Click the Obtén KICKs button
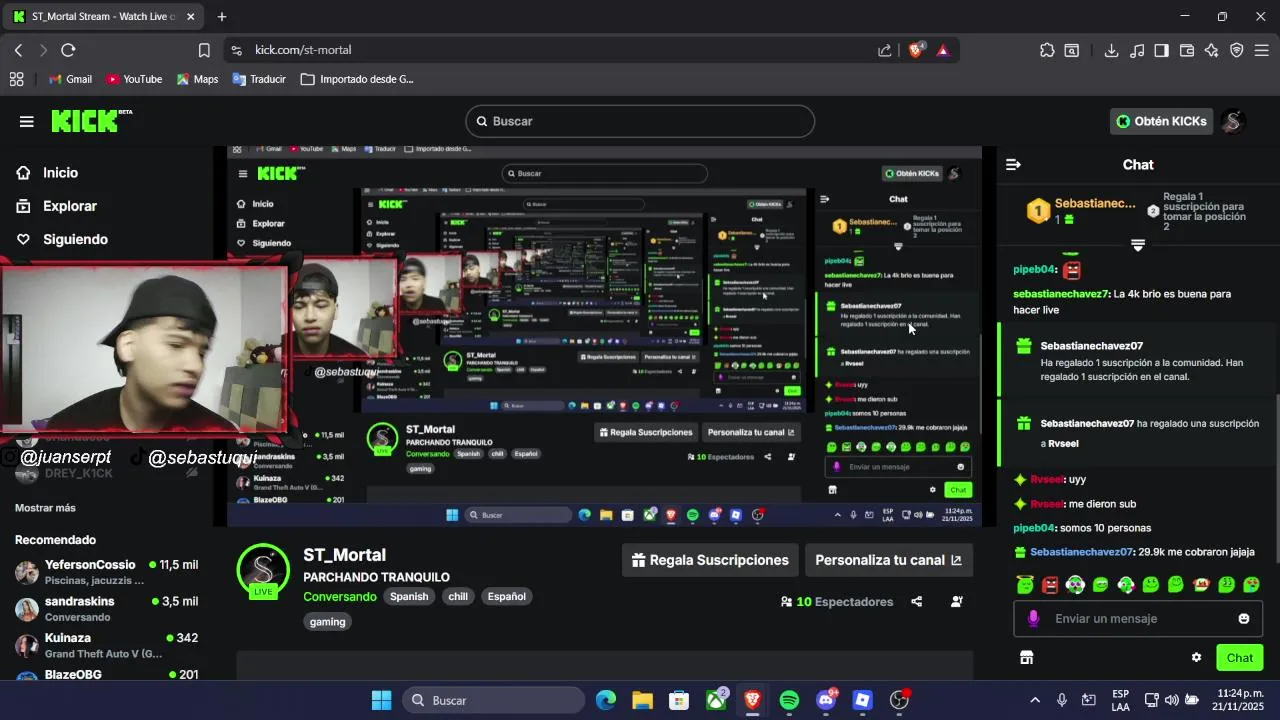 click(x=1161, y=121)
